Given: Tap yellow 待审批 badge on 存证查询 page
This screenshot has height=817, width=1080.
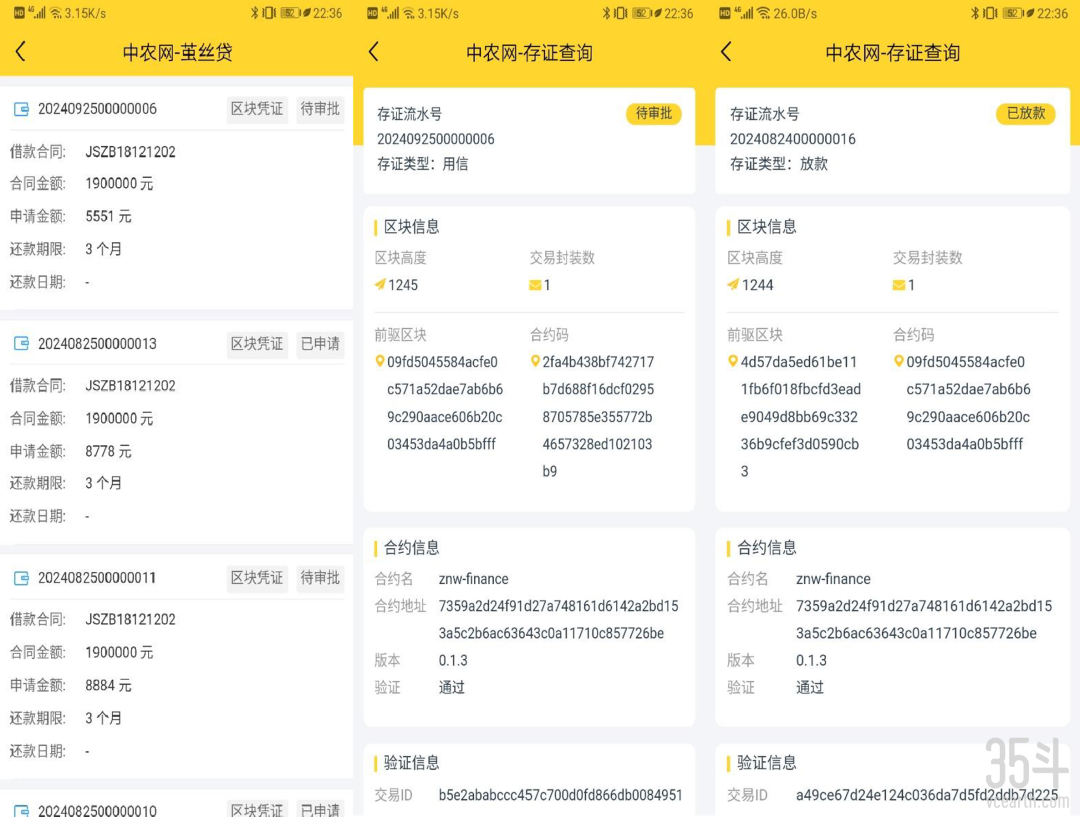Looking at the screenshot, I should click(654, 114).
